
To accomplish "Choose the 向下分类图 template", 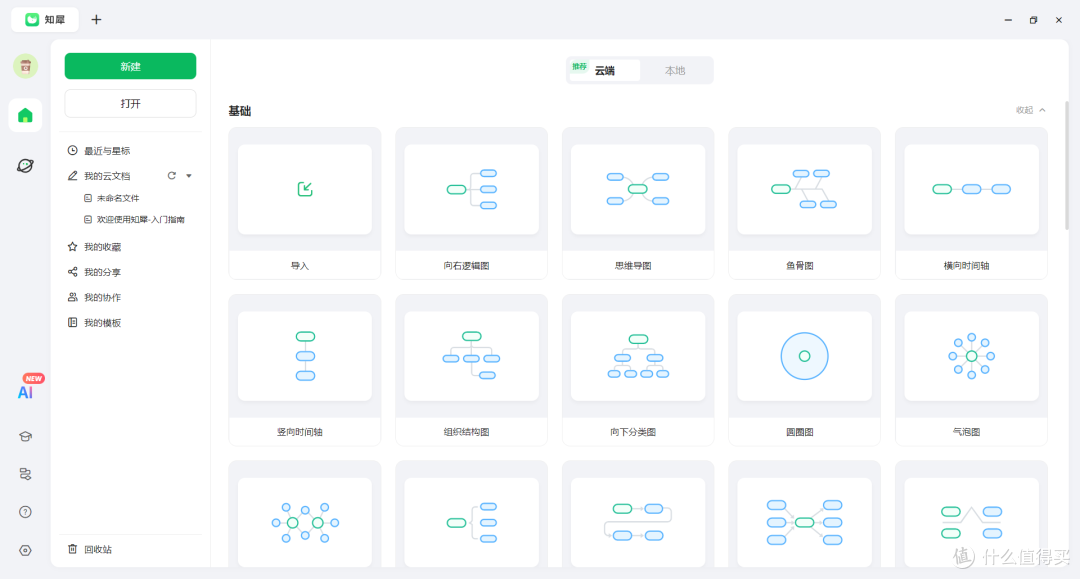I will tap(638, 370).
